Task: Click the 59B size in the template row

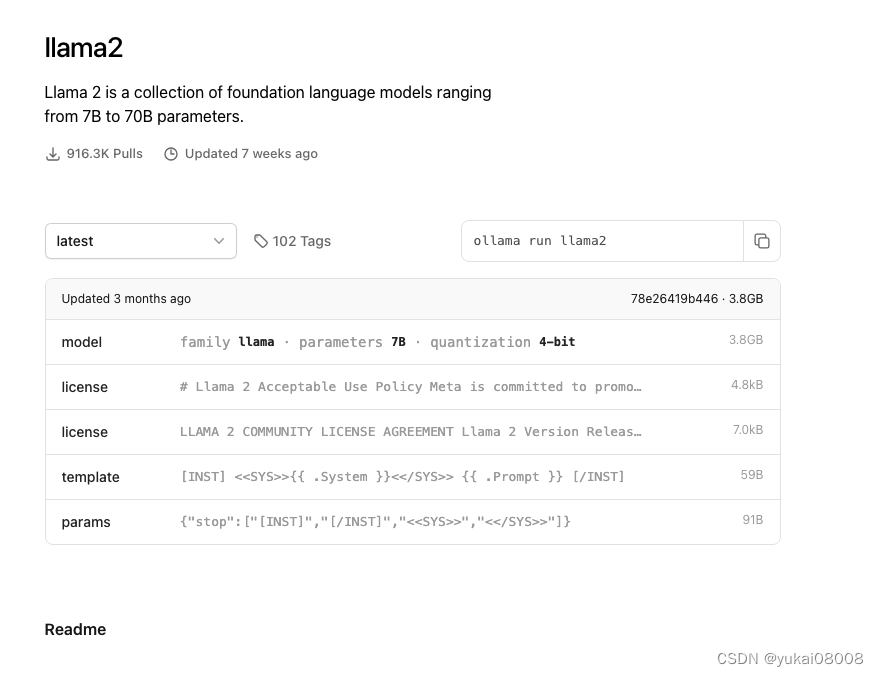Action: click(752, 475)
